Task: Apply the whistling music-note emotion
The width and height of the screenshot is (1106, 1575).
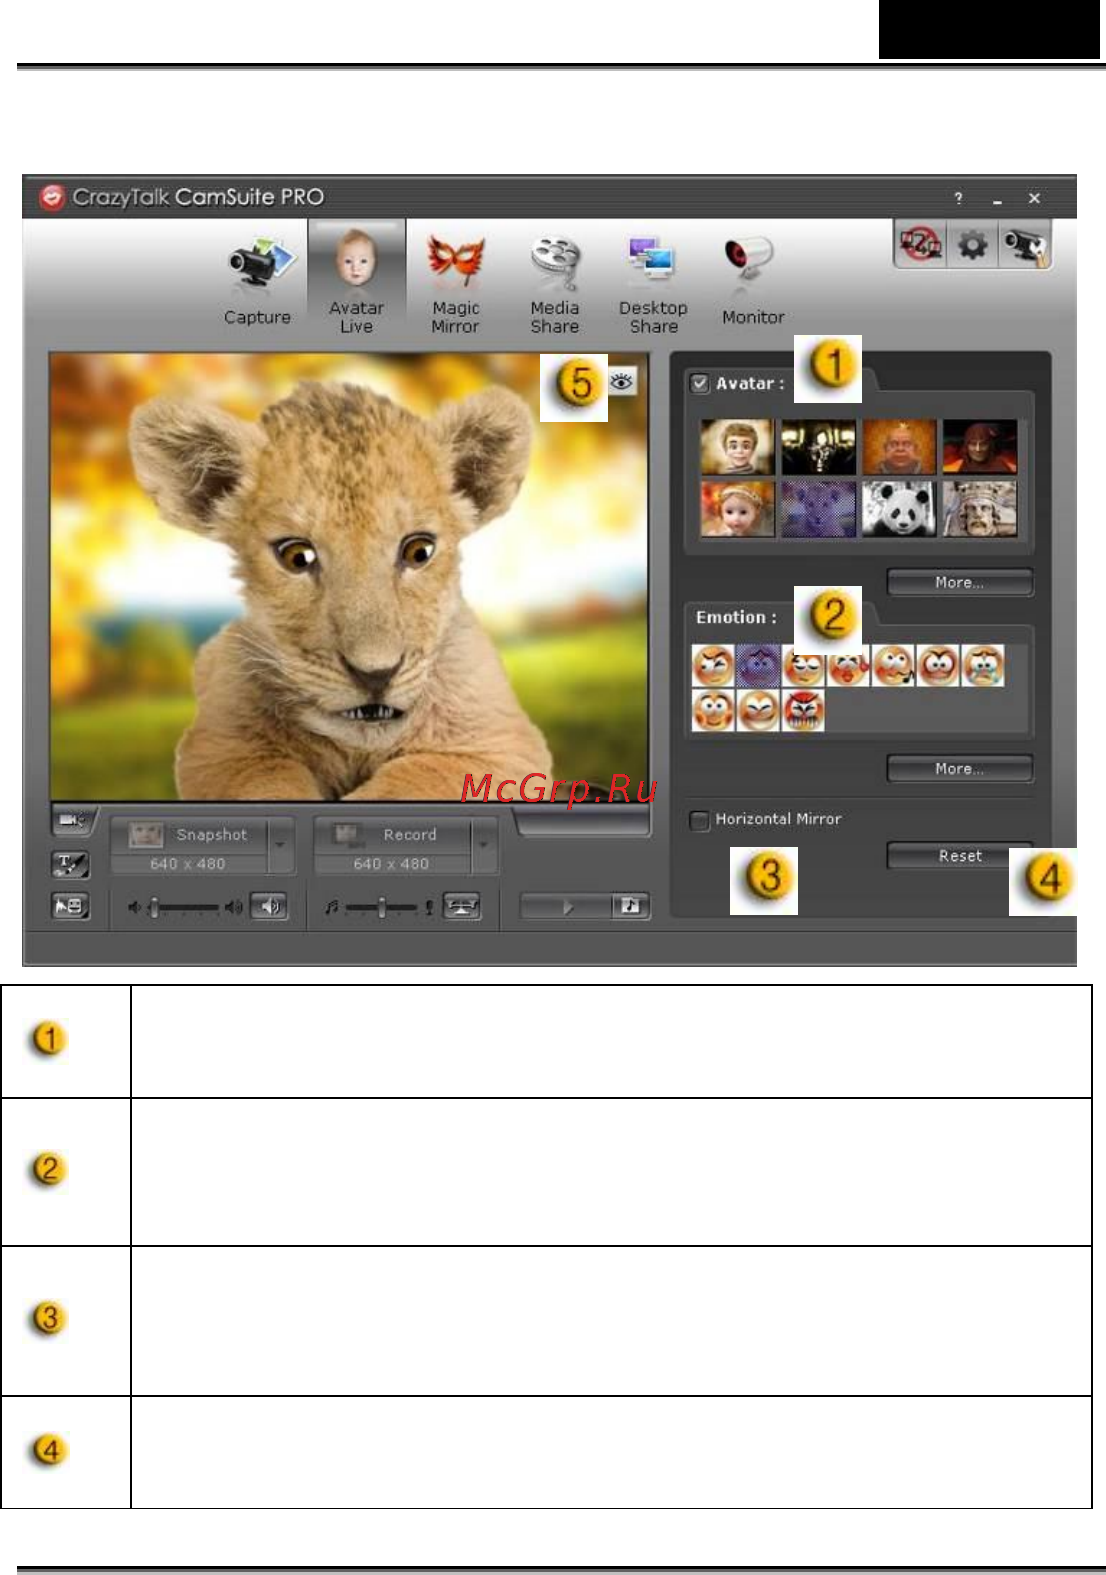Action: 893,666
